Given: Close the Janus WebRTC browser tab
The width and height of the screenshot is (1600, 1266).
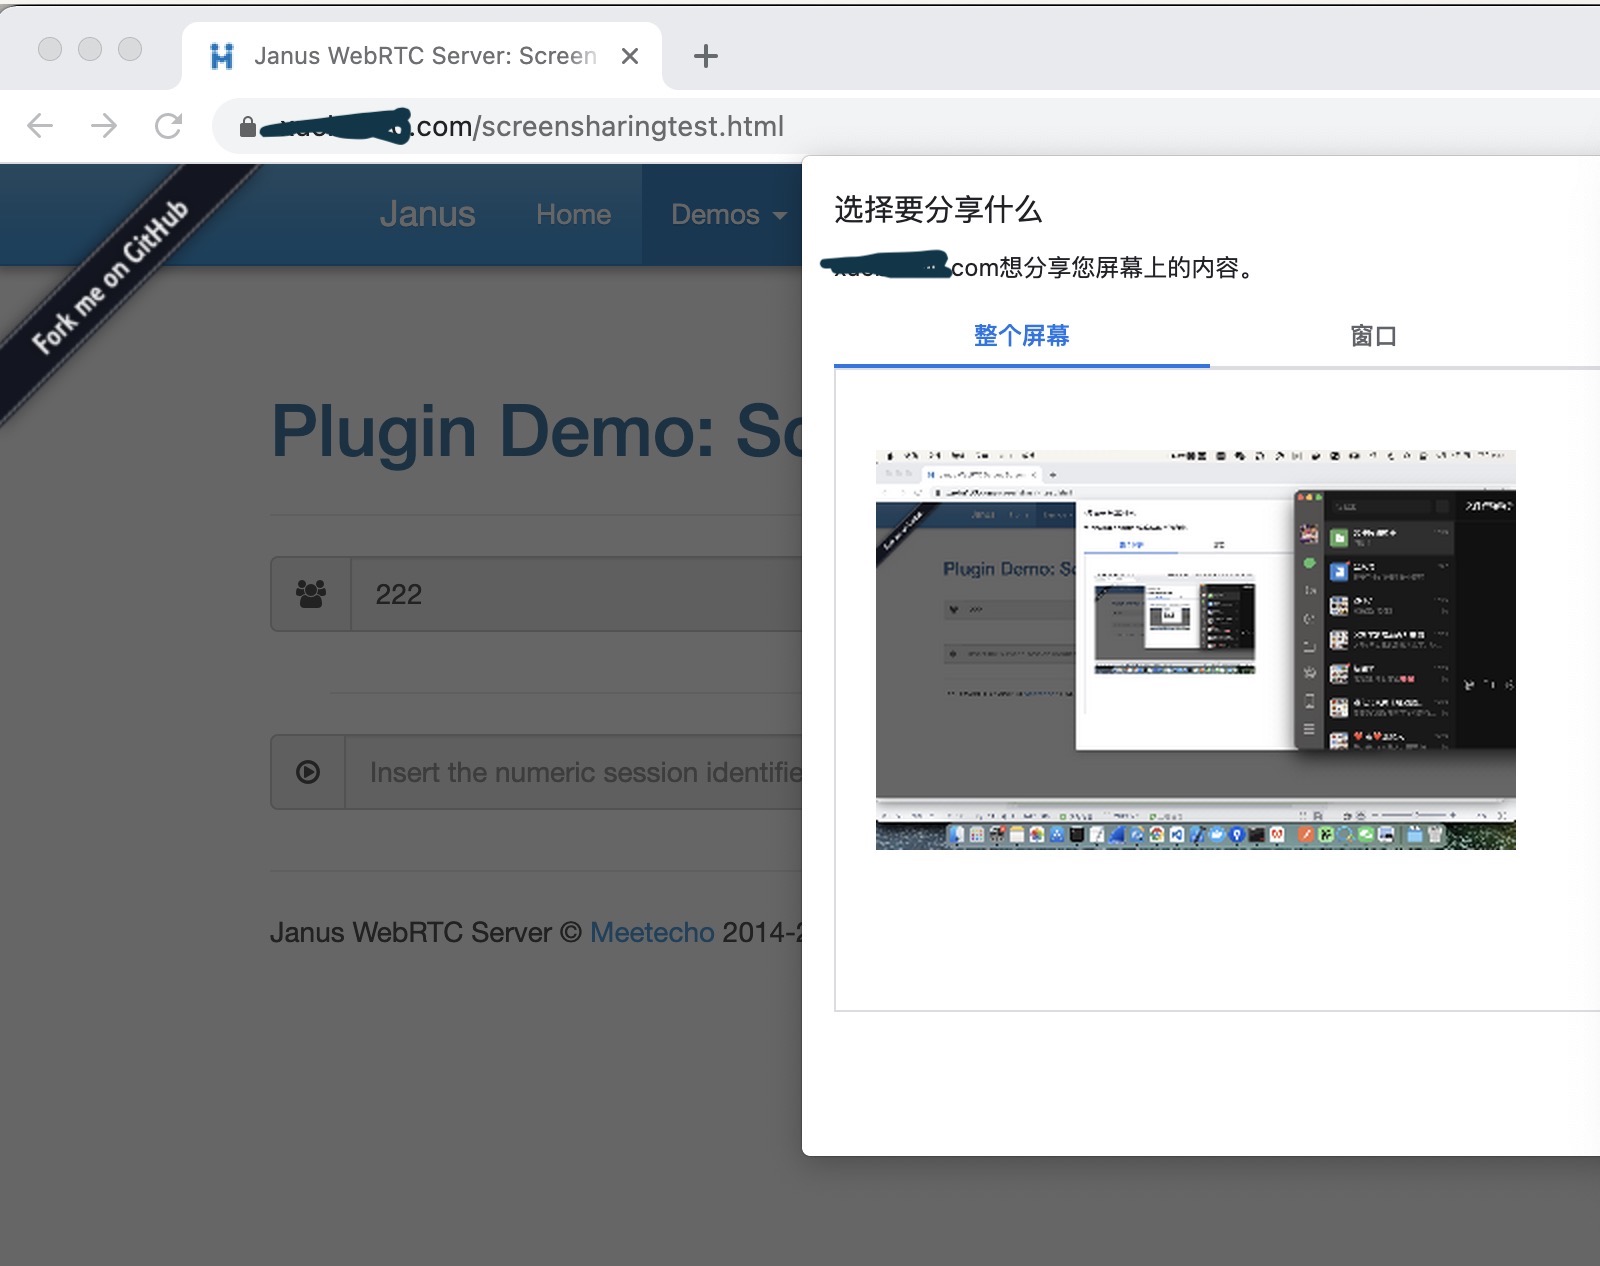Looking at the screenshot, I should click(x=629, y=56).
